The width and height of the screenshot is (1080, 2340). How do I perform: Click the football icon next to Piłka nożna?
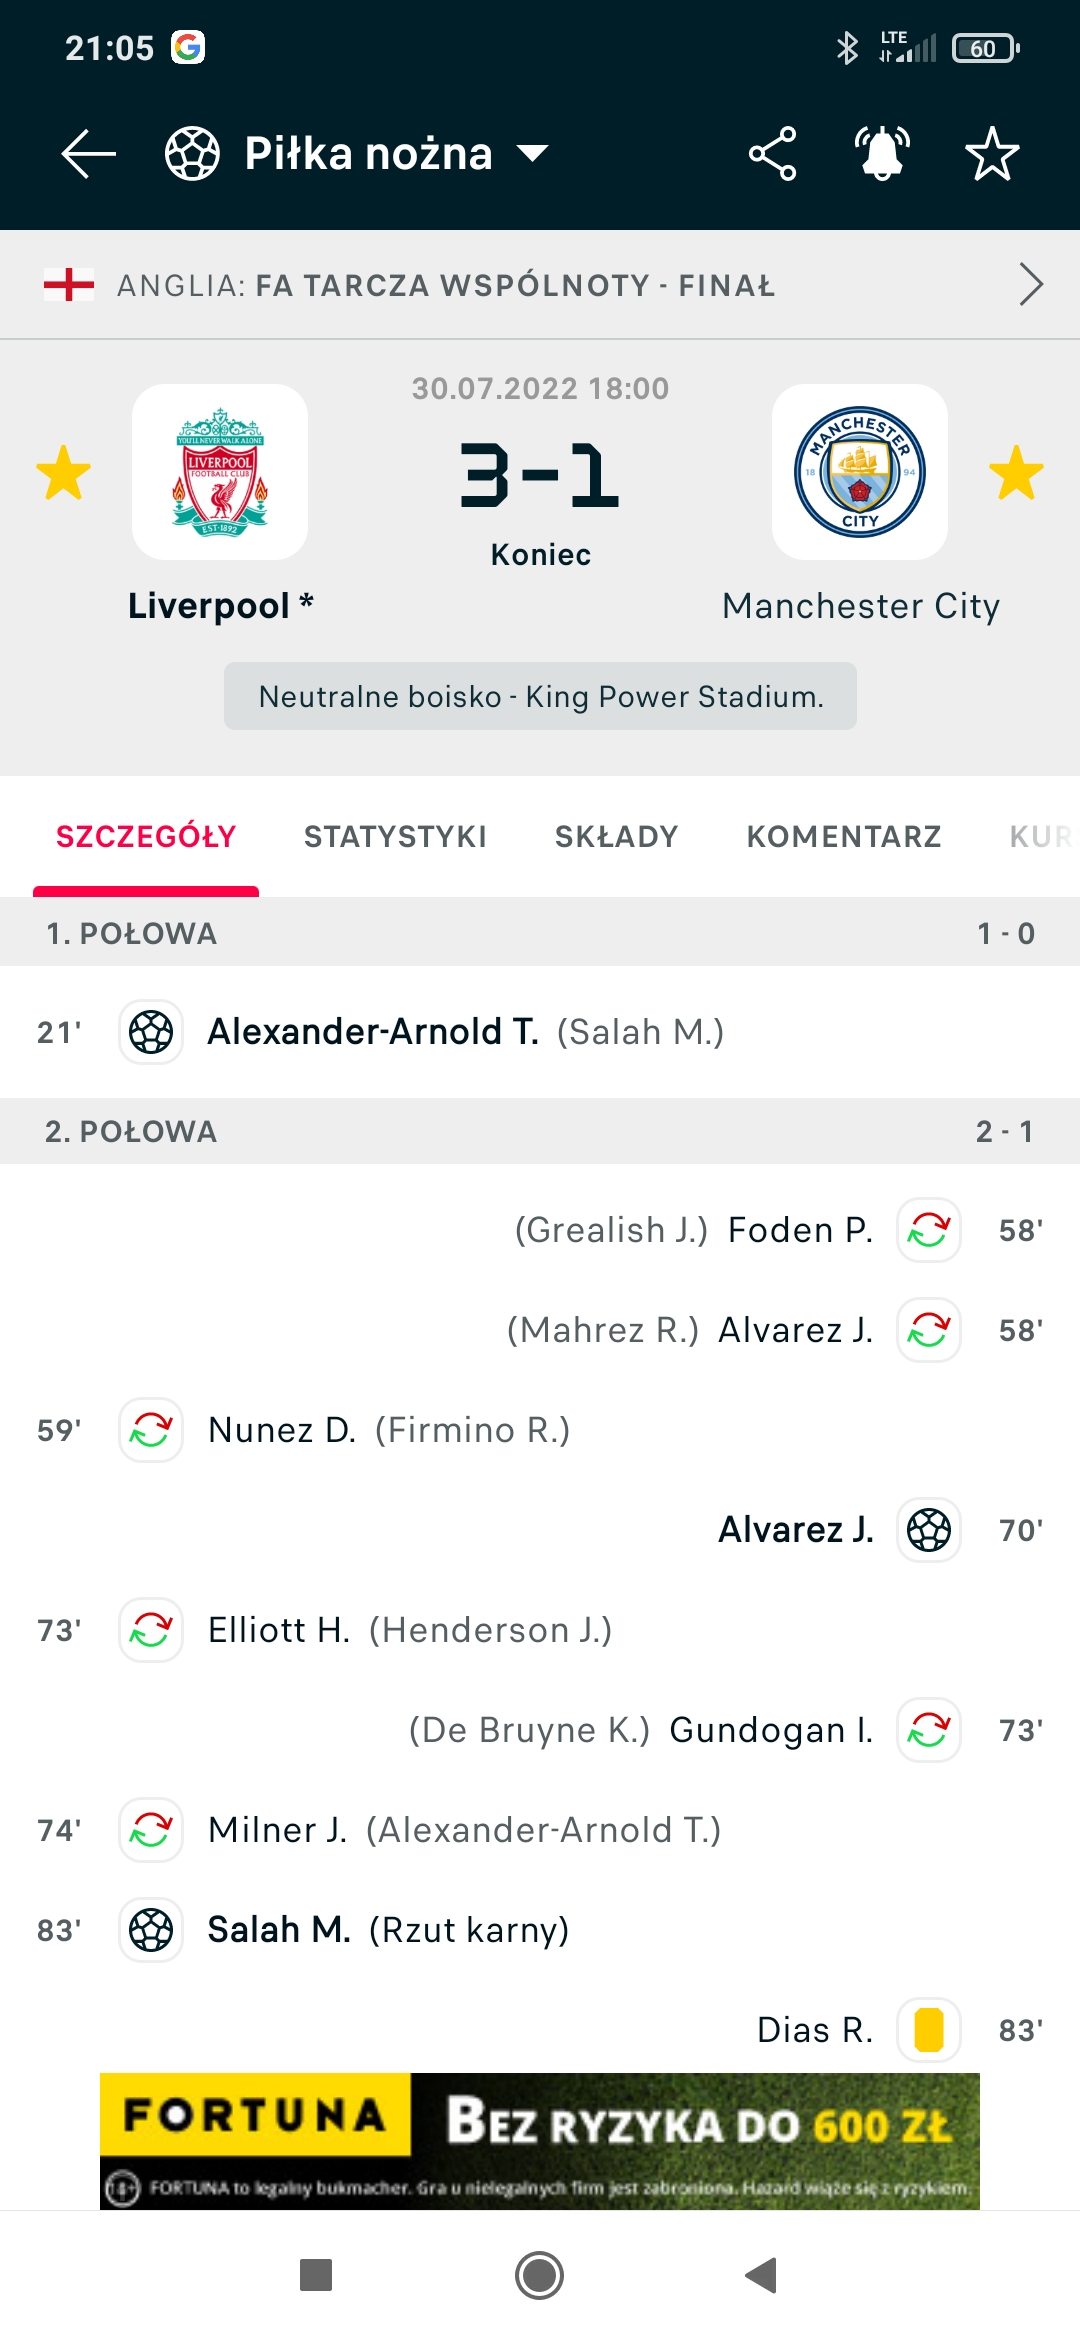click(x=190, y=153)
